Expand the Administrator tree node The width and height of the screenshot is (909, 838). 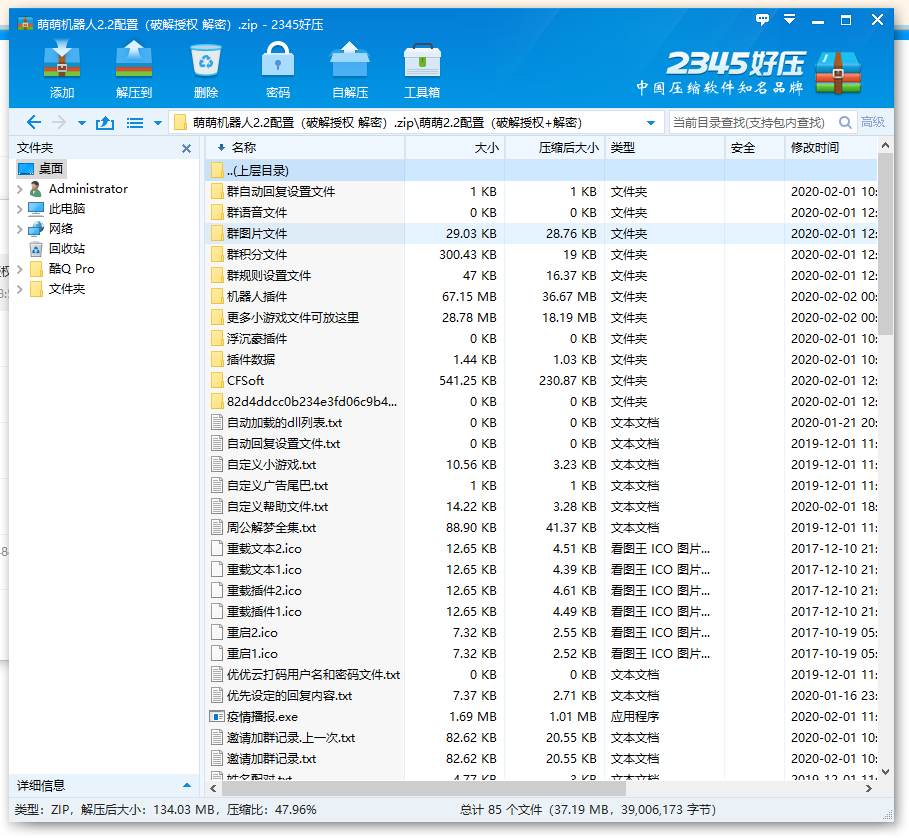(19, 189)
